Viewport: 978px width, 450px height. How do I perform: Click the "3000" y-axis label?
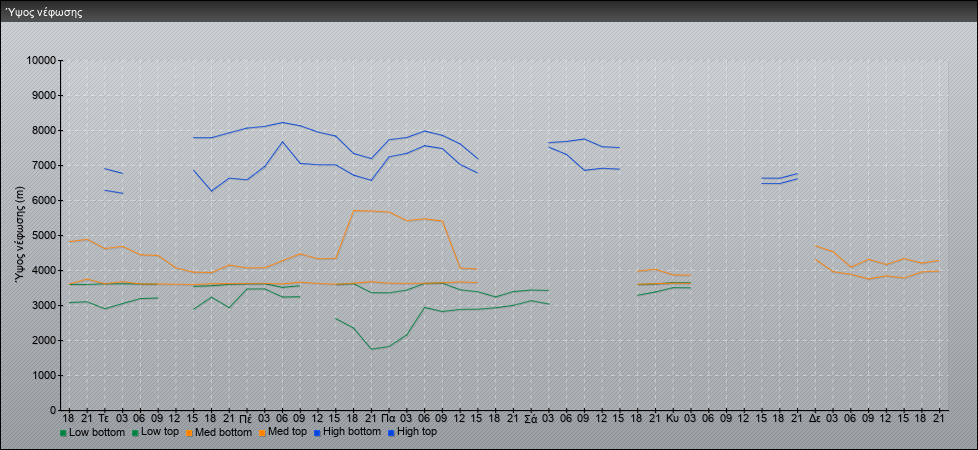point(44,305)
